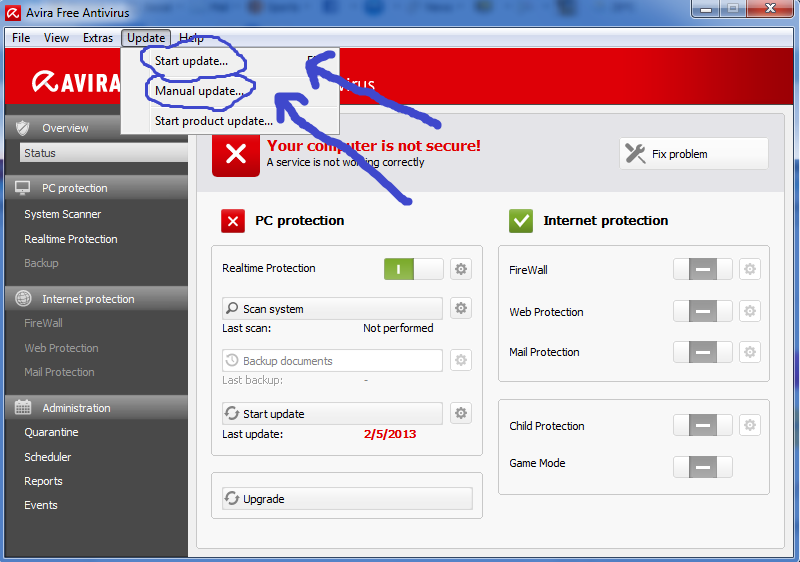Toggle the FireWall switch
The height and width of the screenshot is (562, 800).
click(703, 269)
